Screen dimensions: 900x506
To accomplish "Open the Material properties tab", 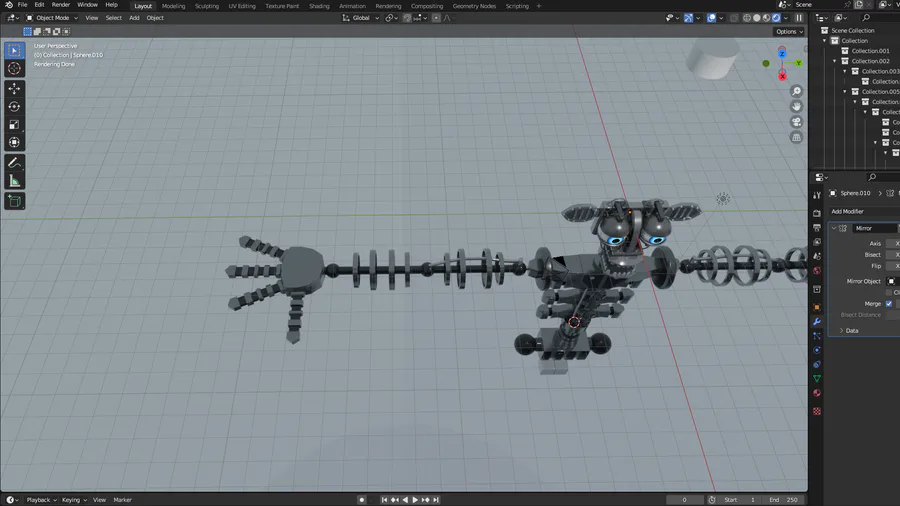I will 817,394.
